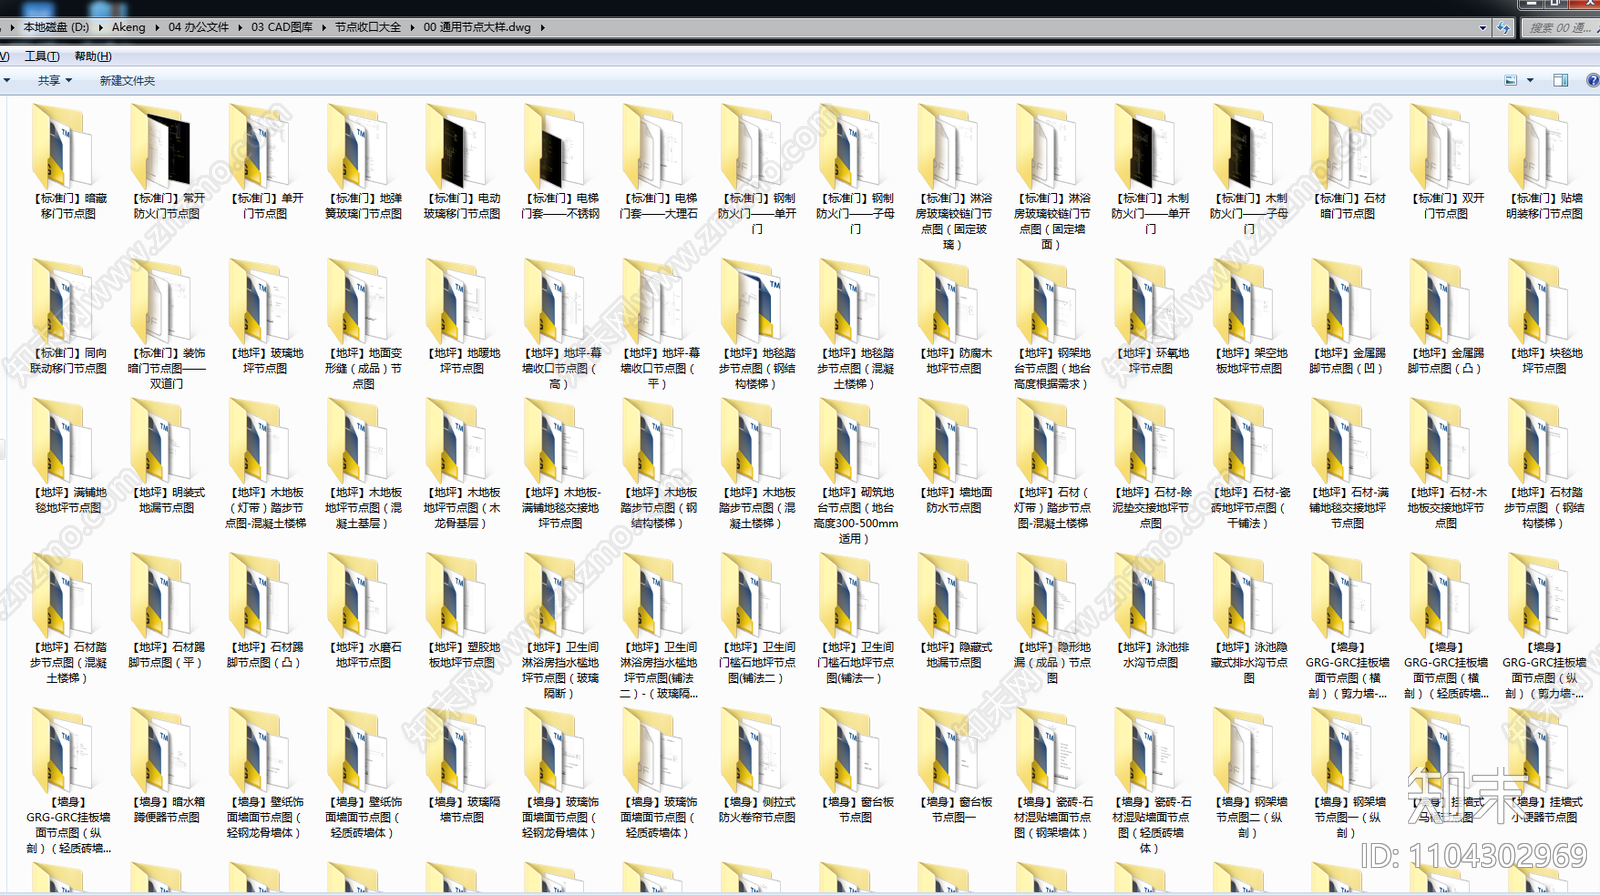Open the 工具(T) menu
This screenshot has width=1600, height=895.
42,57
